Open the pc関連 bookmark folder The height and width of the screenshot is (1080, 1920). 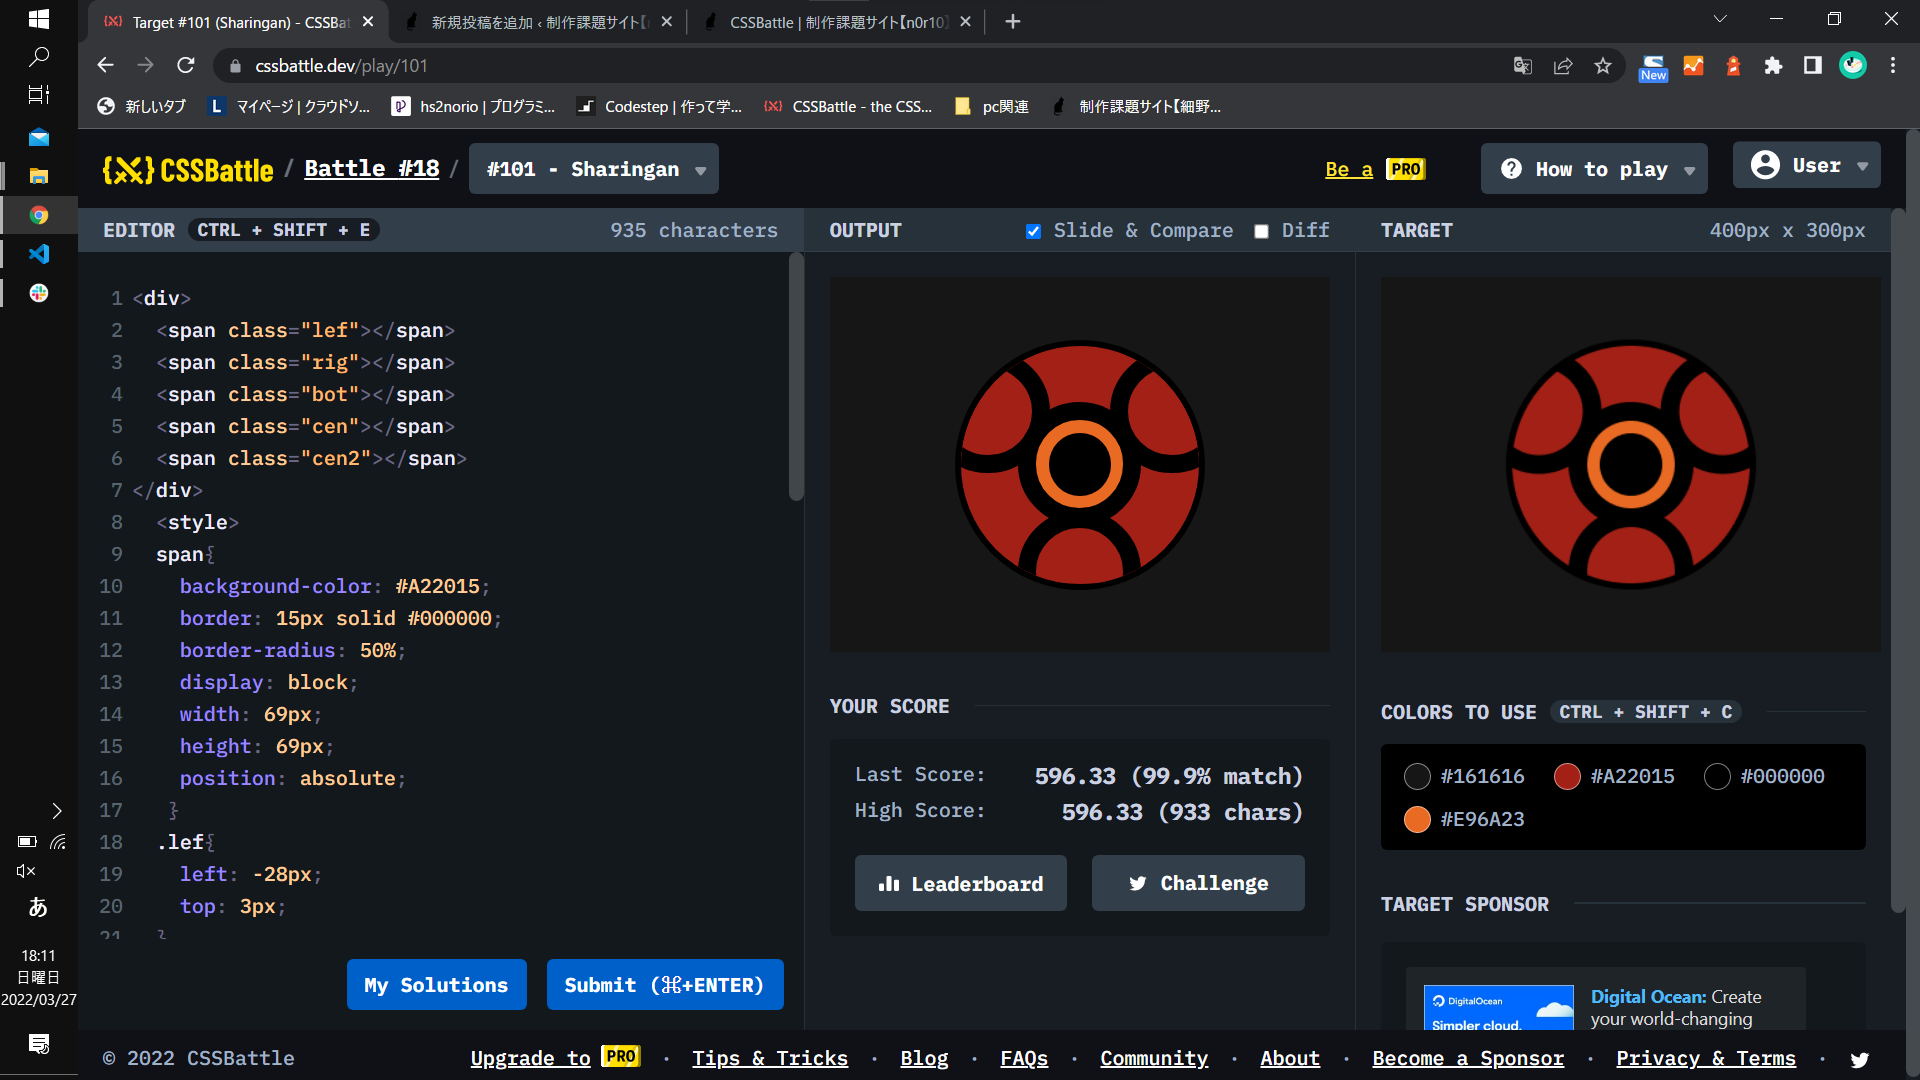tap(991, 107)
